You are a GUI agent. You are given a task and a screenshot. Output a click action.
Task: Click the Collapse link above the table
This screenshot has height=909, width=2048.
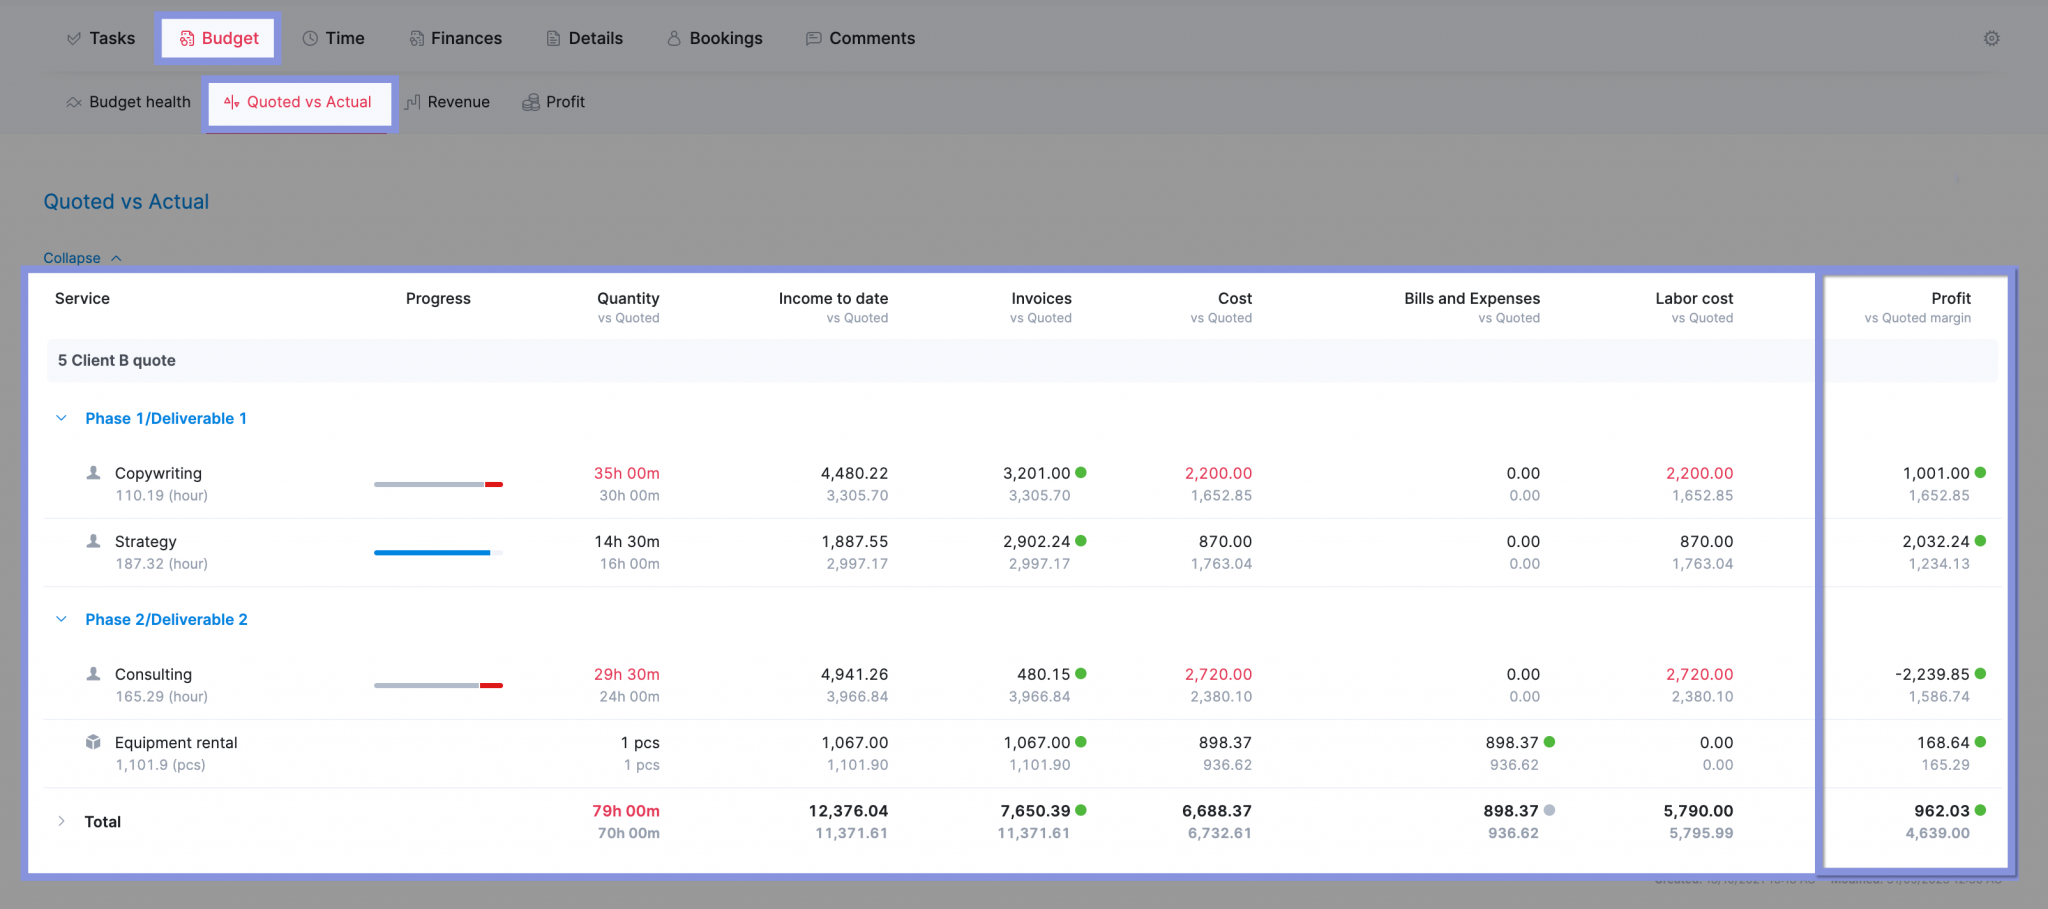pos(70,257)
